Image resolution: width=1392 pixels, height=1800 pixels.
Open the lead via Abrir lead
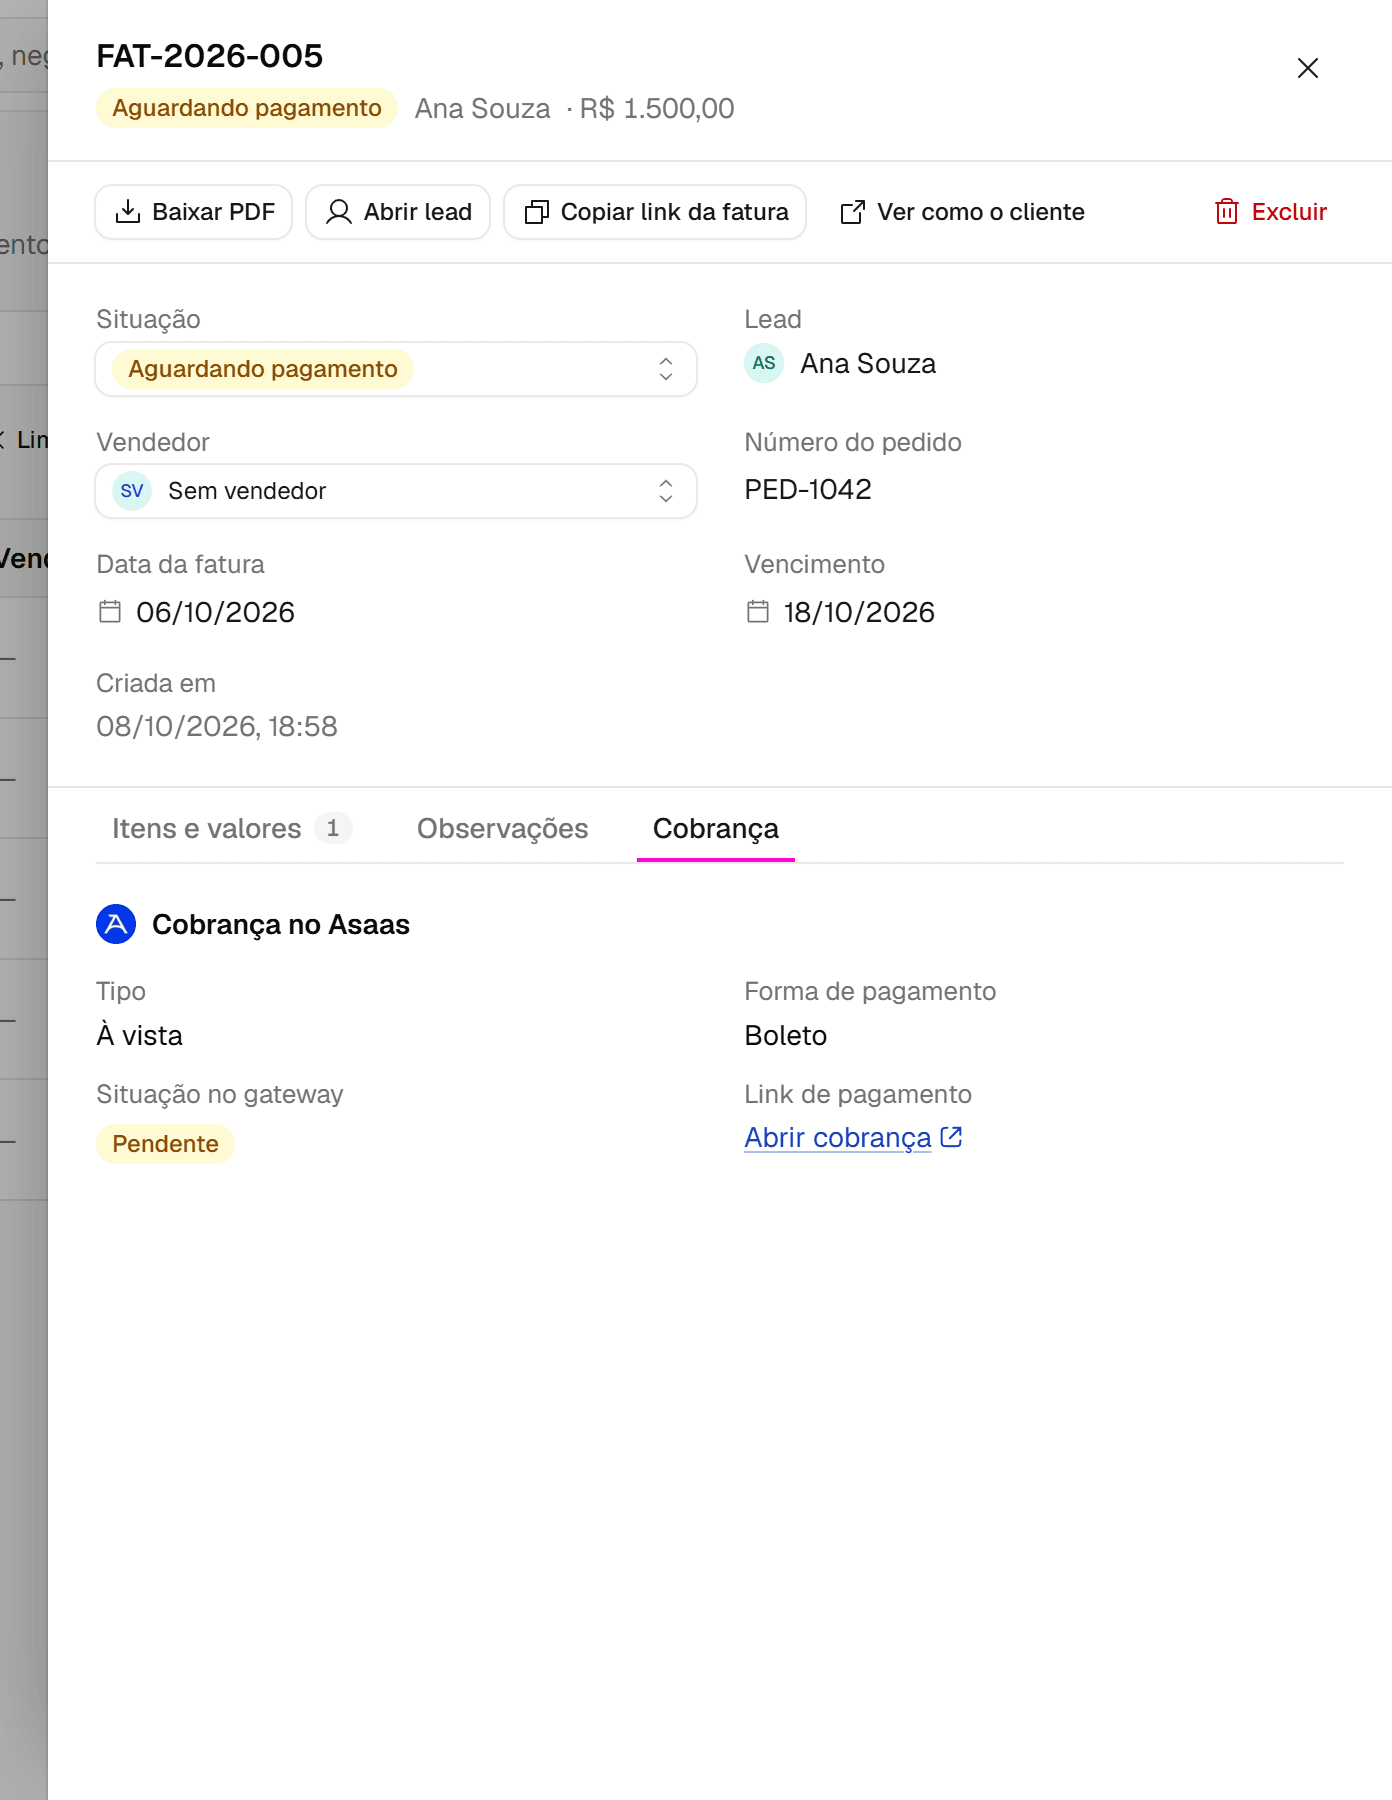click(398, 212)
